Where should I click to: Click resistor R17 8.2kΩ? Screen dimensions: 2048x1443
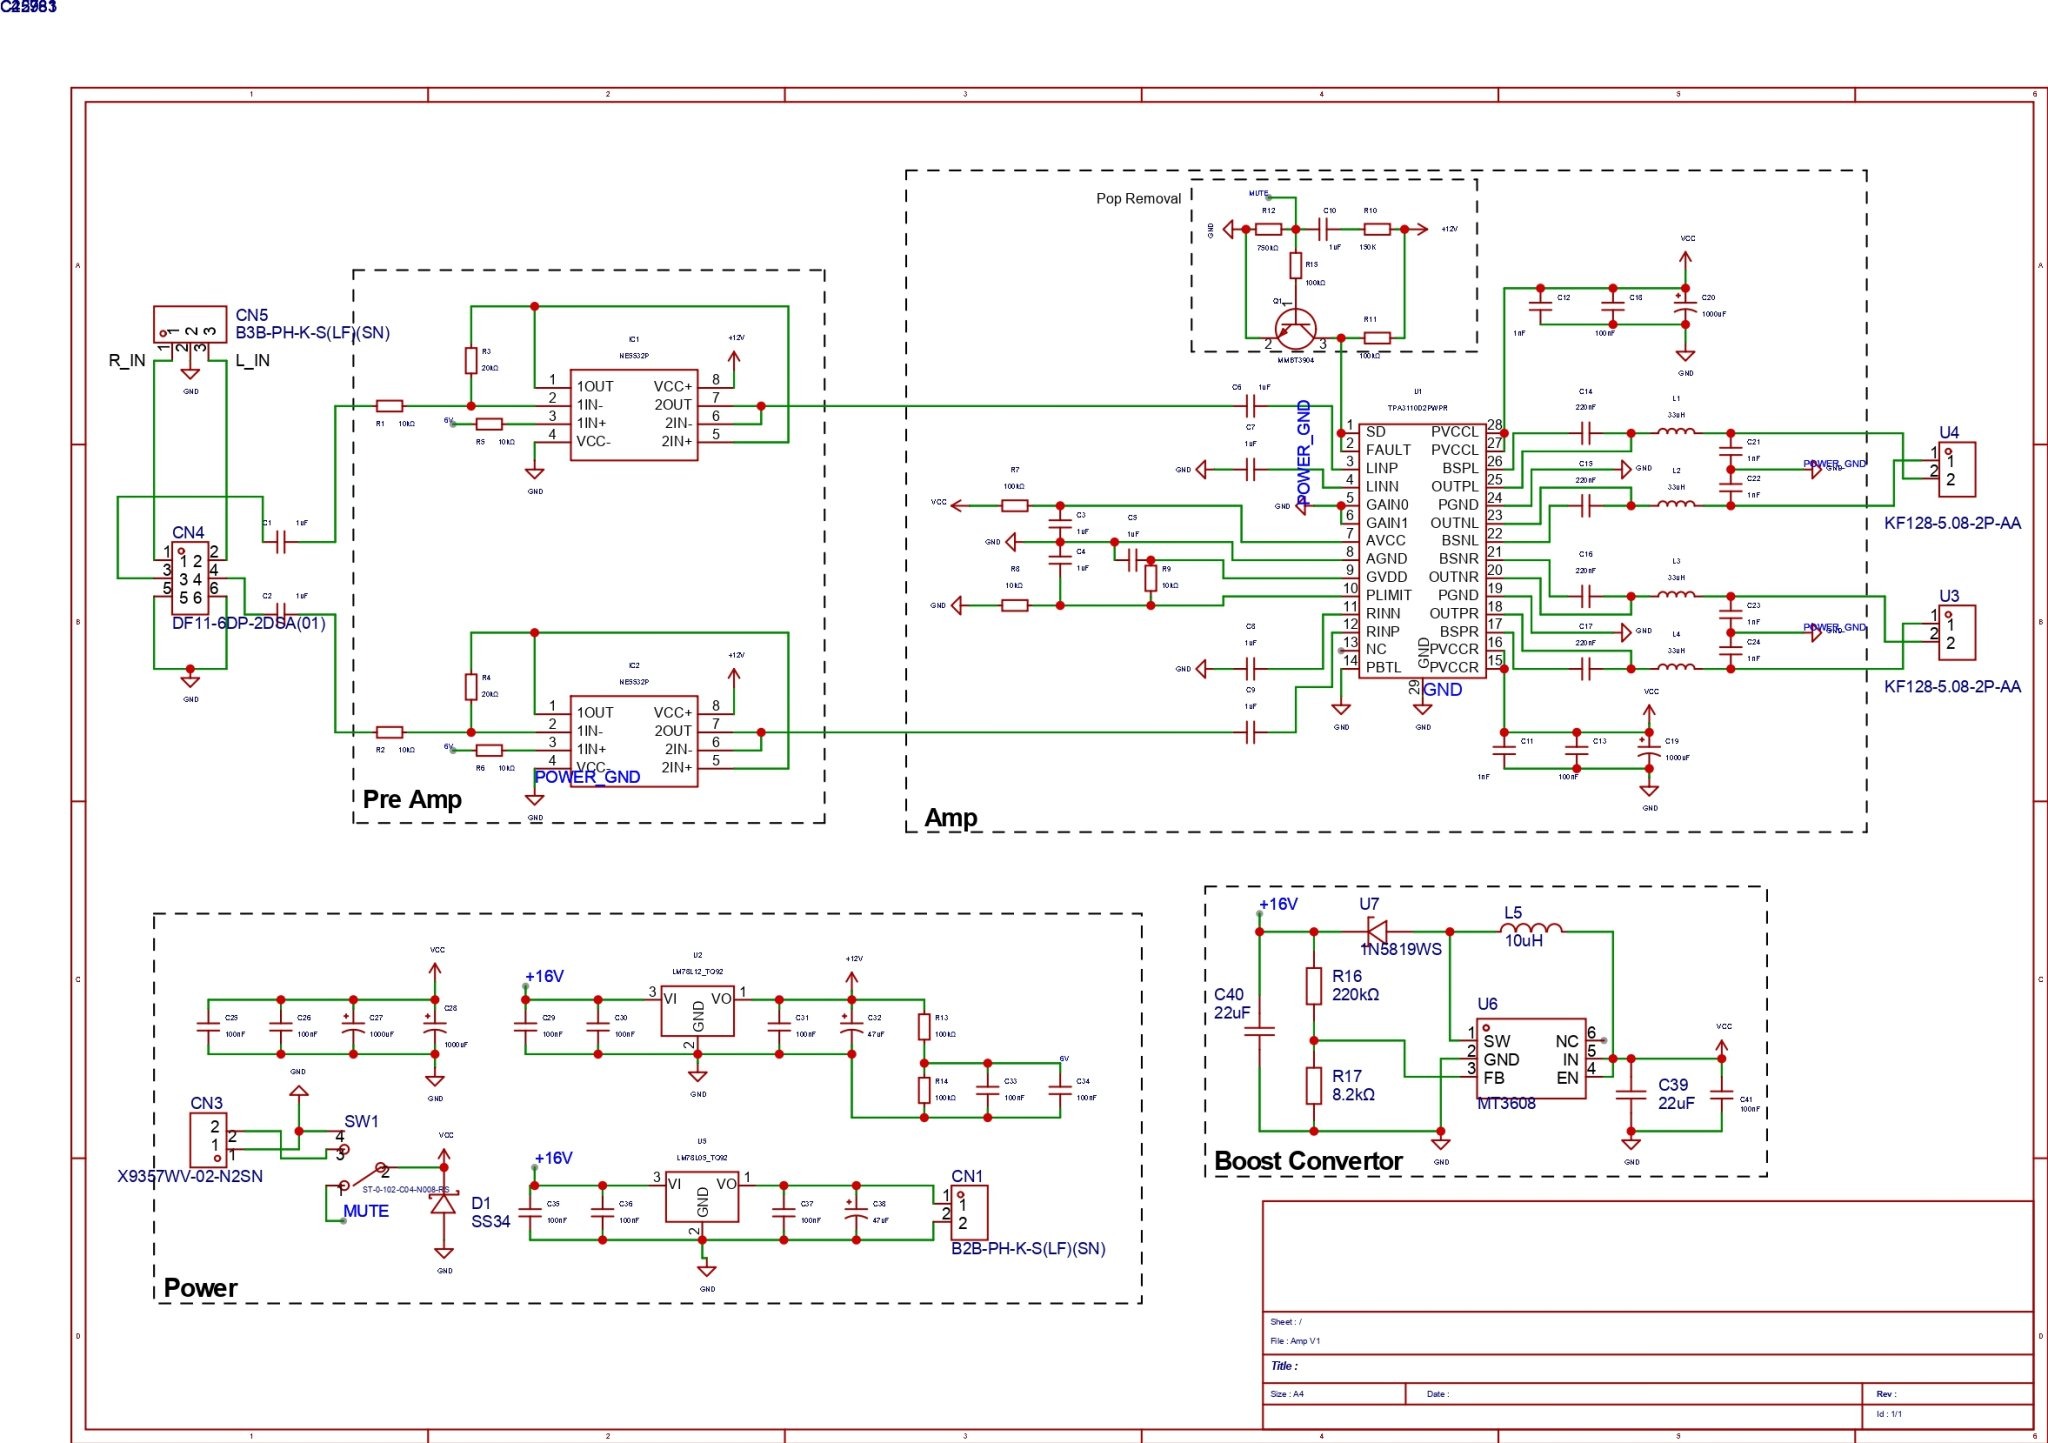point(1314,1085)
